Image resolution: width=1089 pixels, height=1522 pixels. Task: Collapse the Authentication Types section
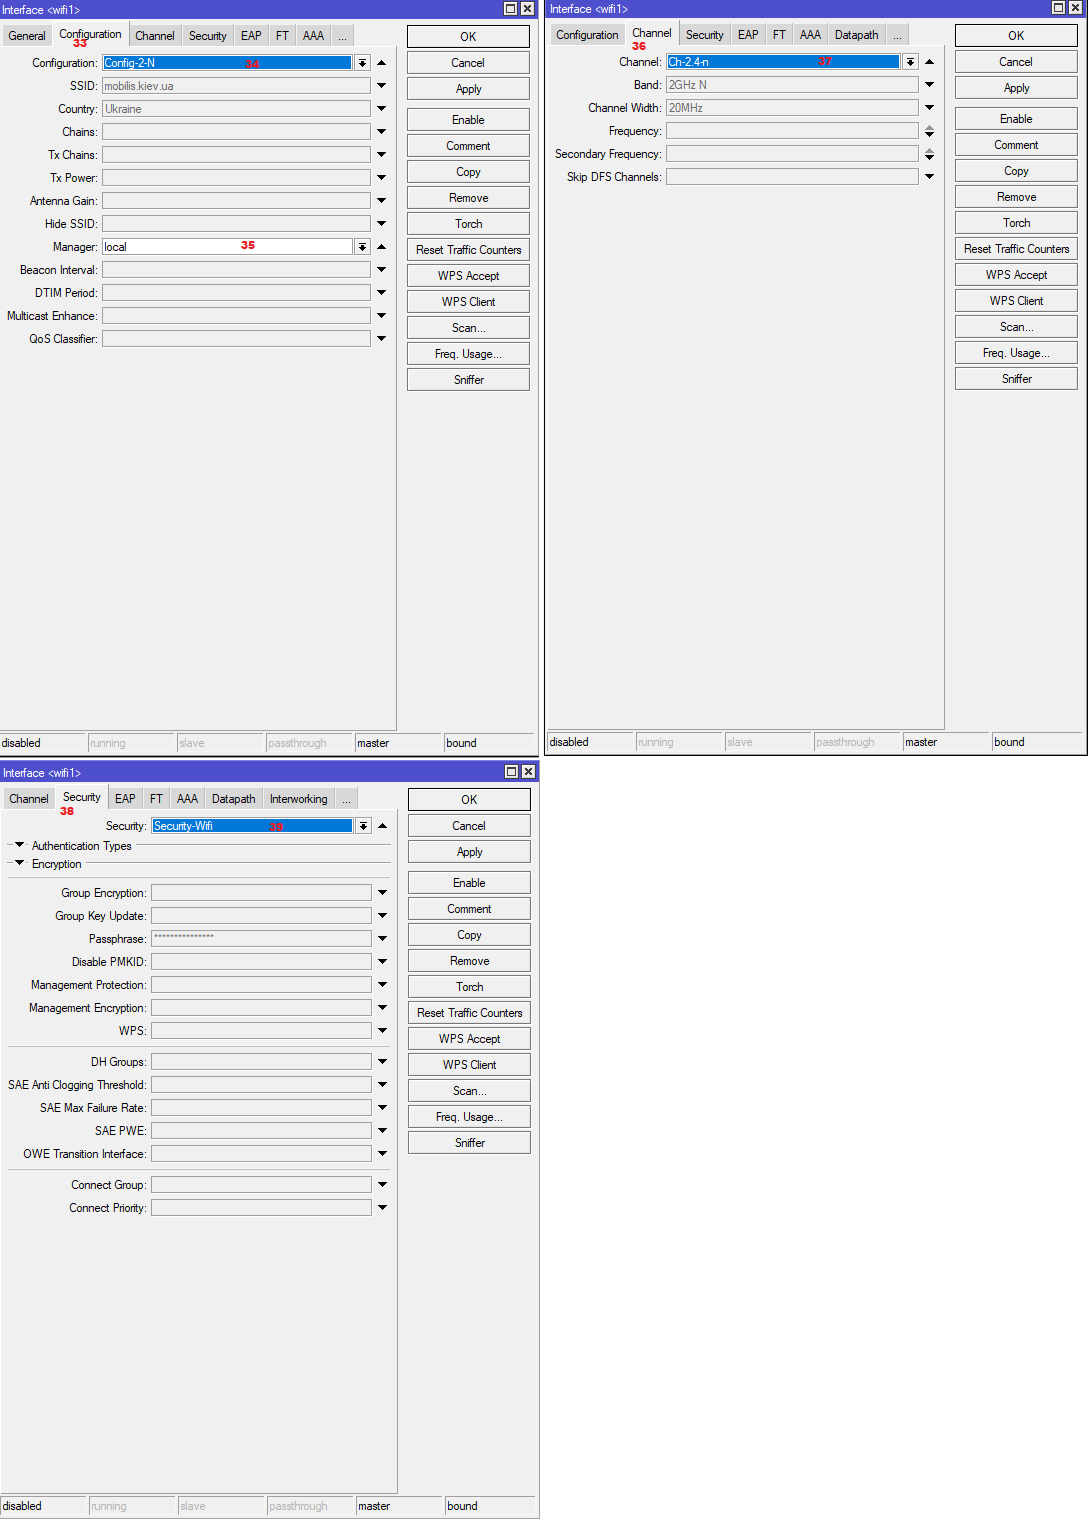(x=19, y=846)
